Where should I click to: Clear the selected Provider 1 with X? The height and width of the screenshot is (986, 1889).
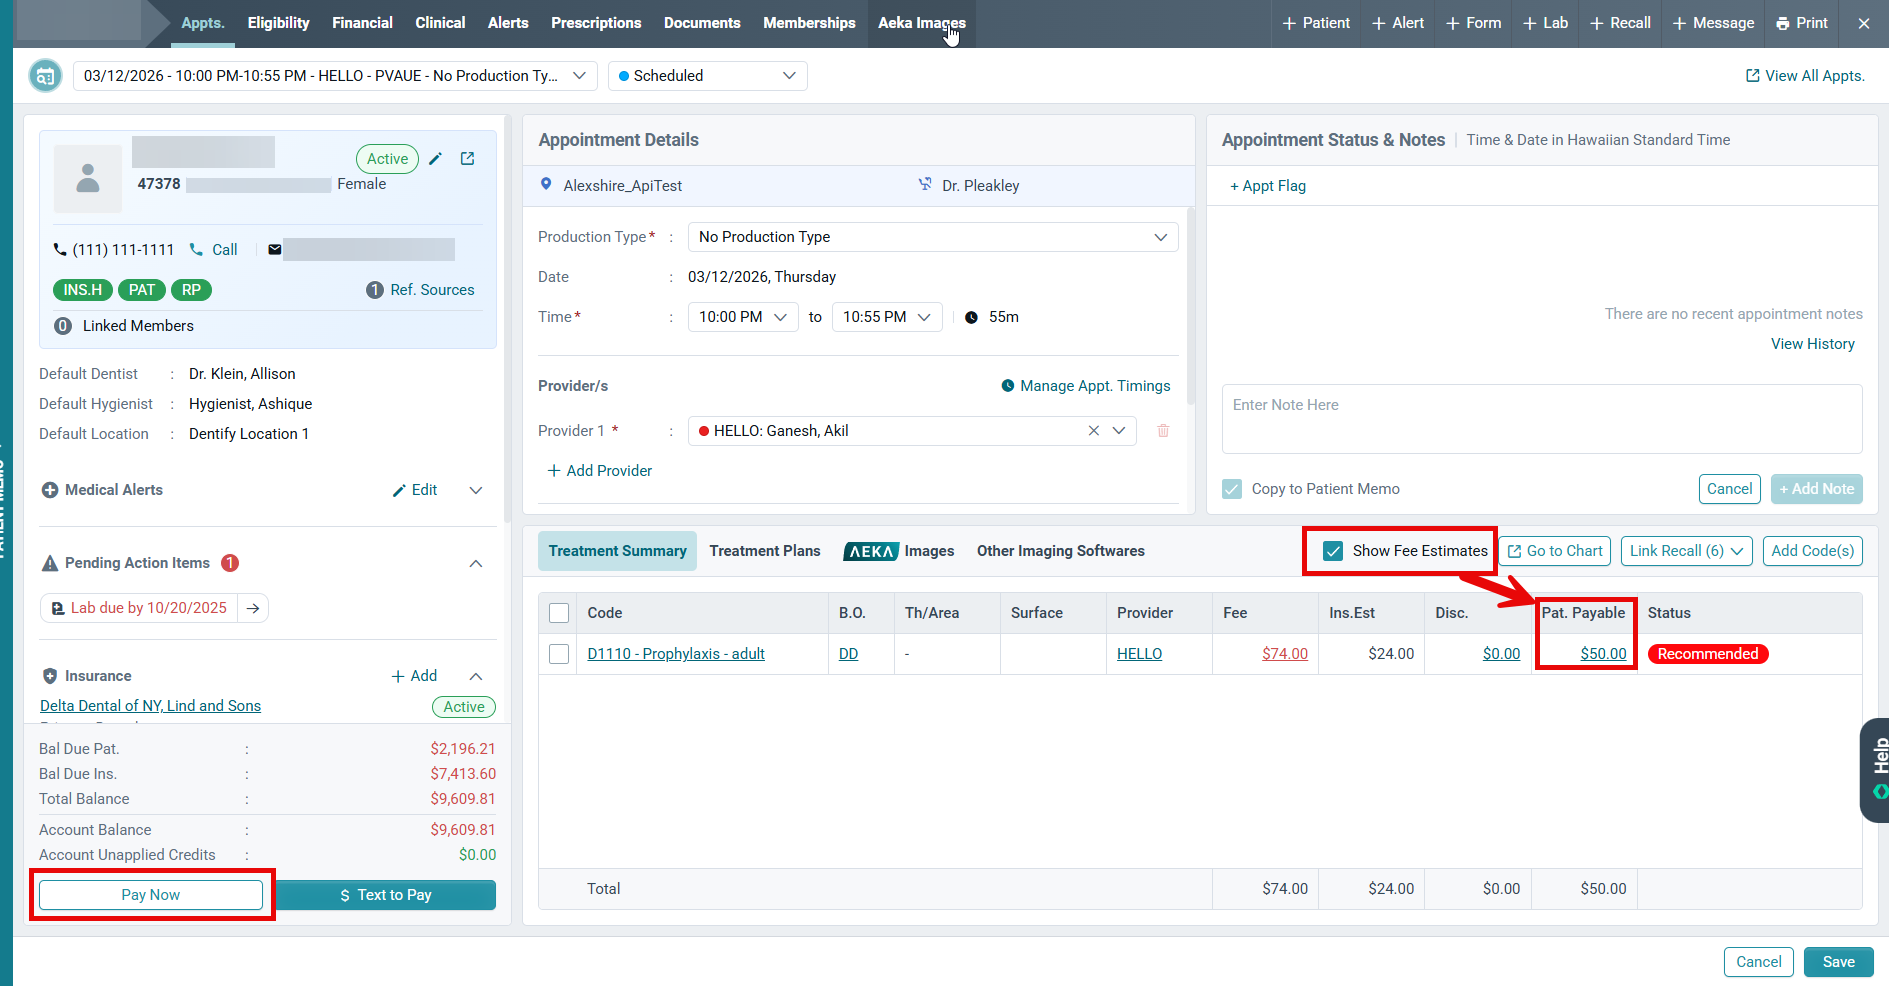(1094, 431)
